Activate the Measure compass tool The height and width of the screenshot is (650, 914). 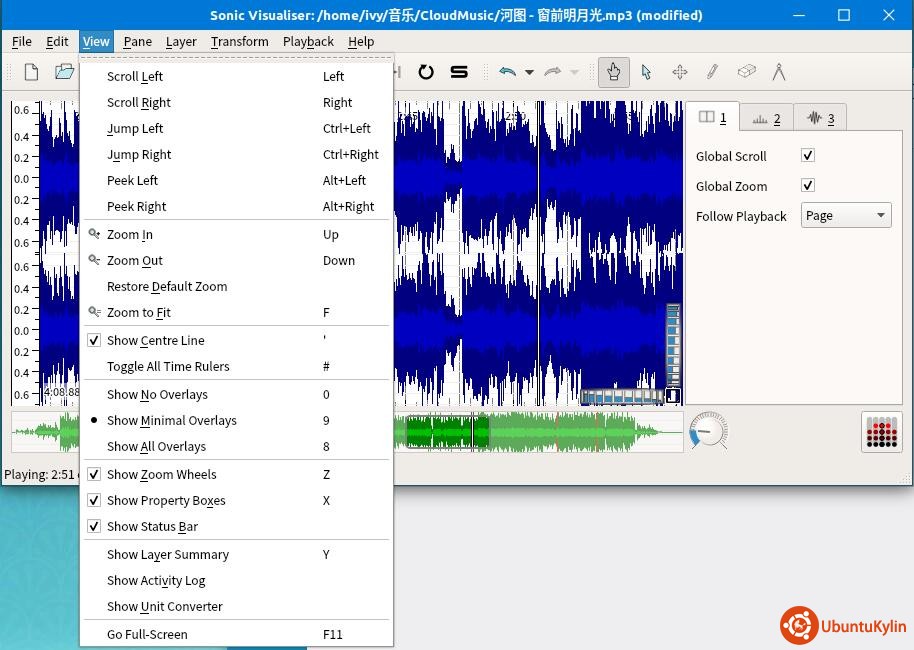pyautogui.click(x=779, y=72)
